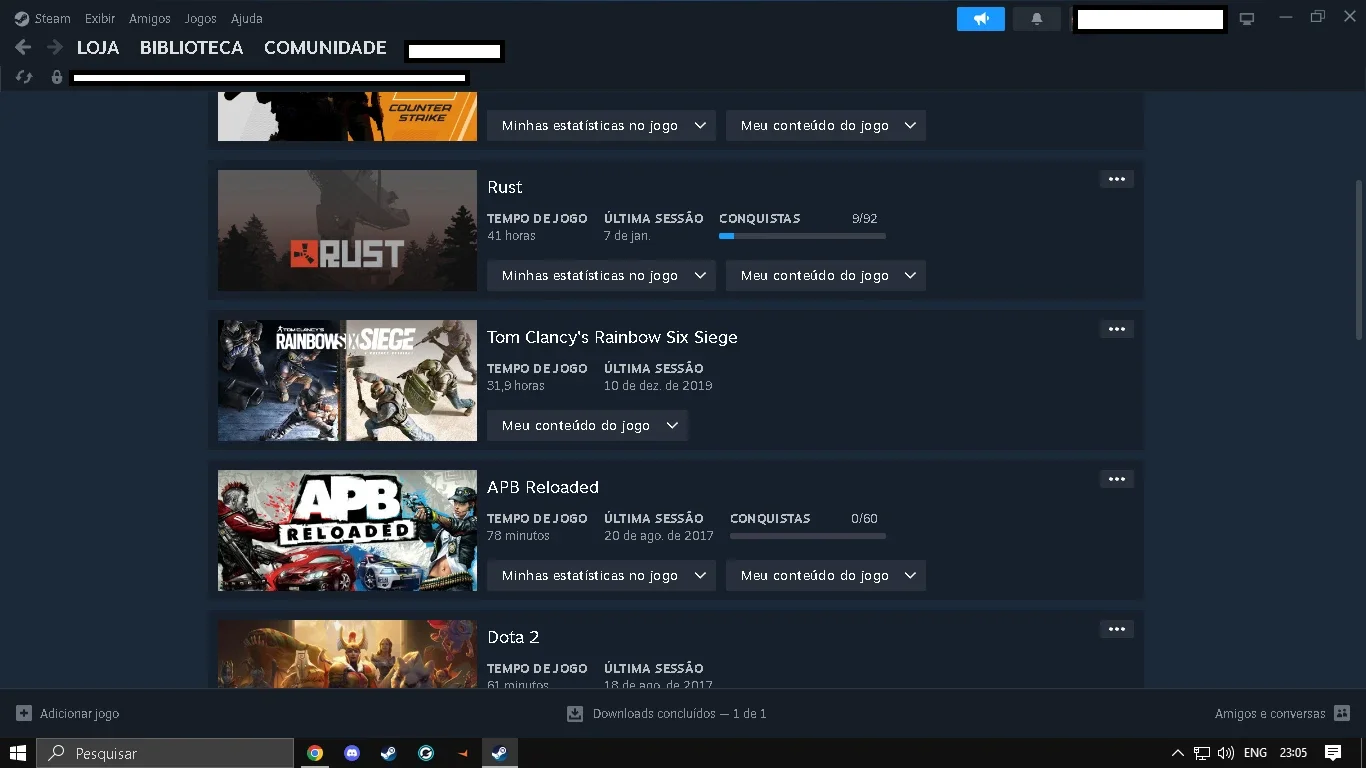
Task: Click Rust CONQUISTAS 9/92 label
Action: [798, 218]
